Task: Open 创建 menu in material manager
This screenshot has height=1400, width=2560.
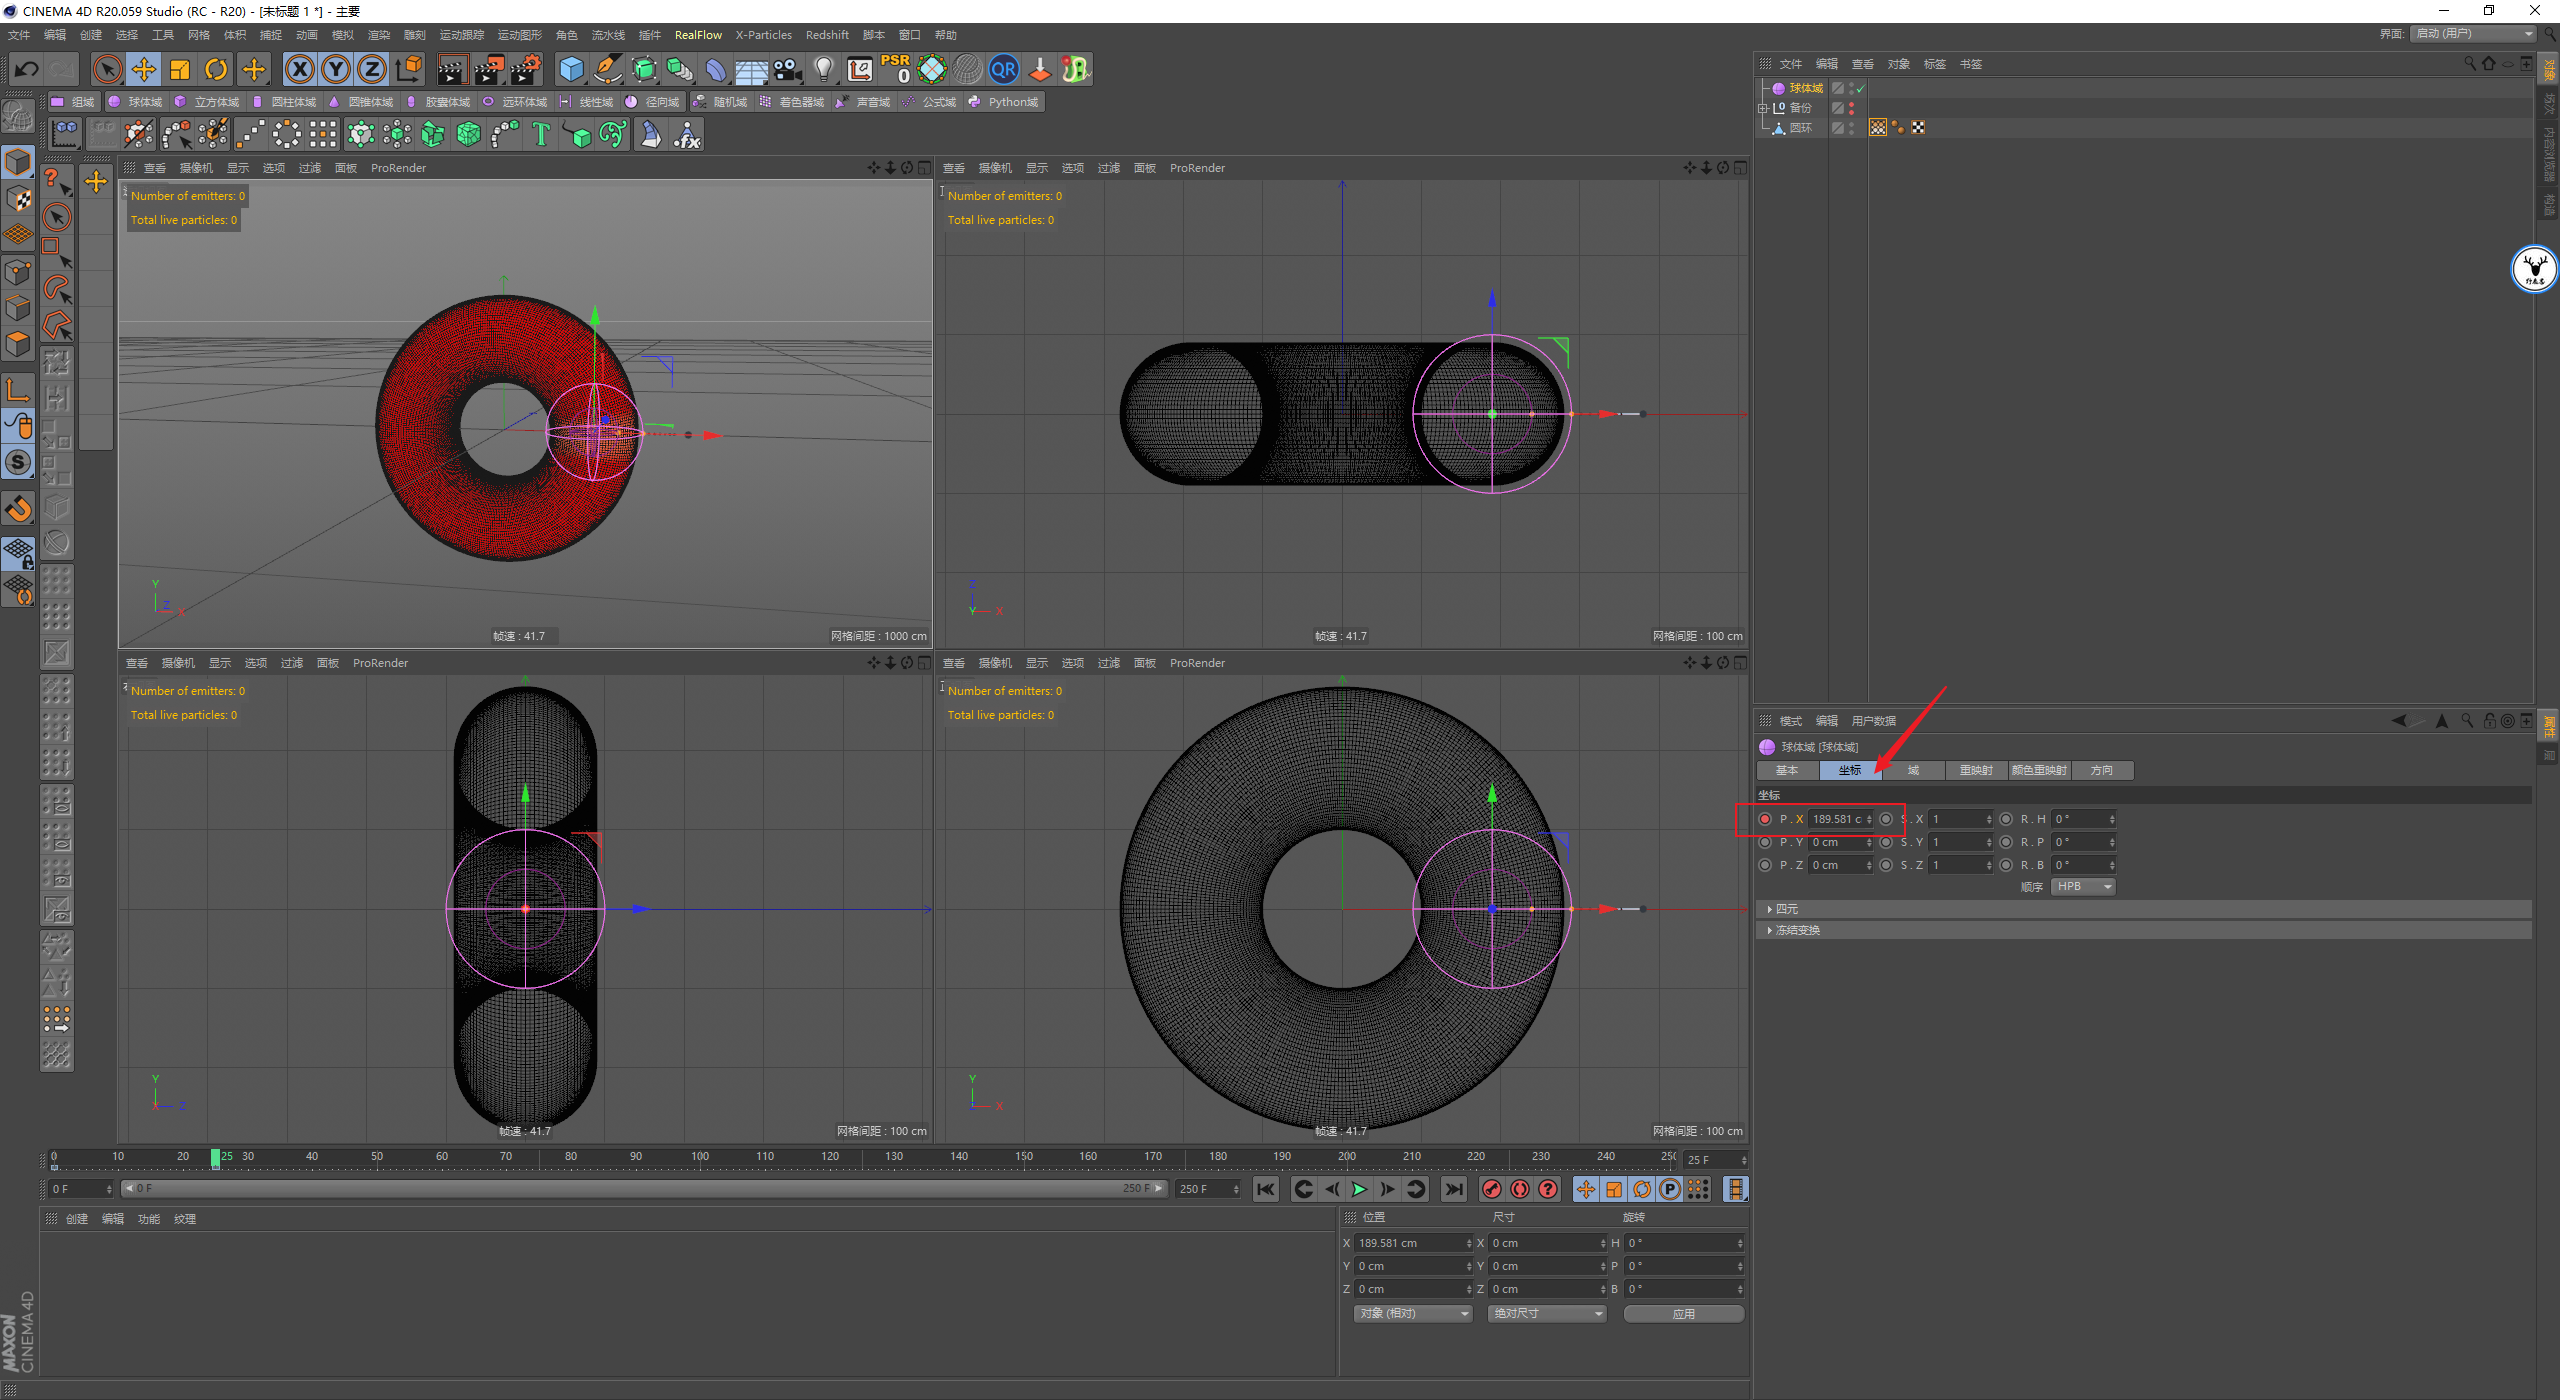Action: click(77, 1219)
